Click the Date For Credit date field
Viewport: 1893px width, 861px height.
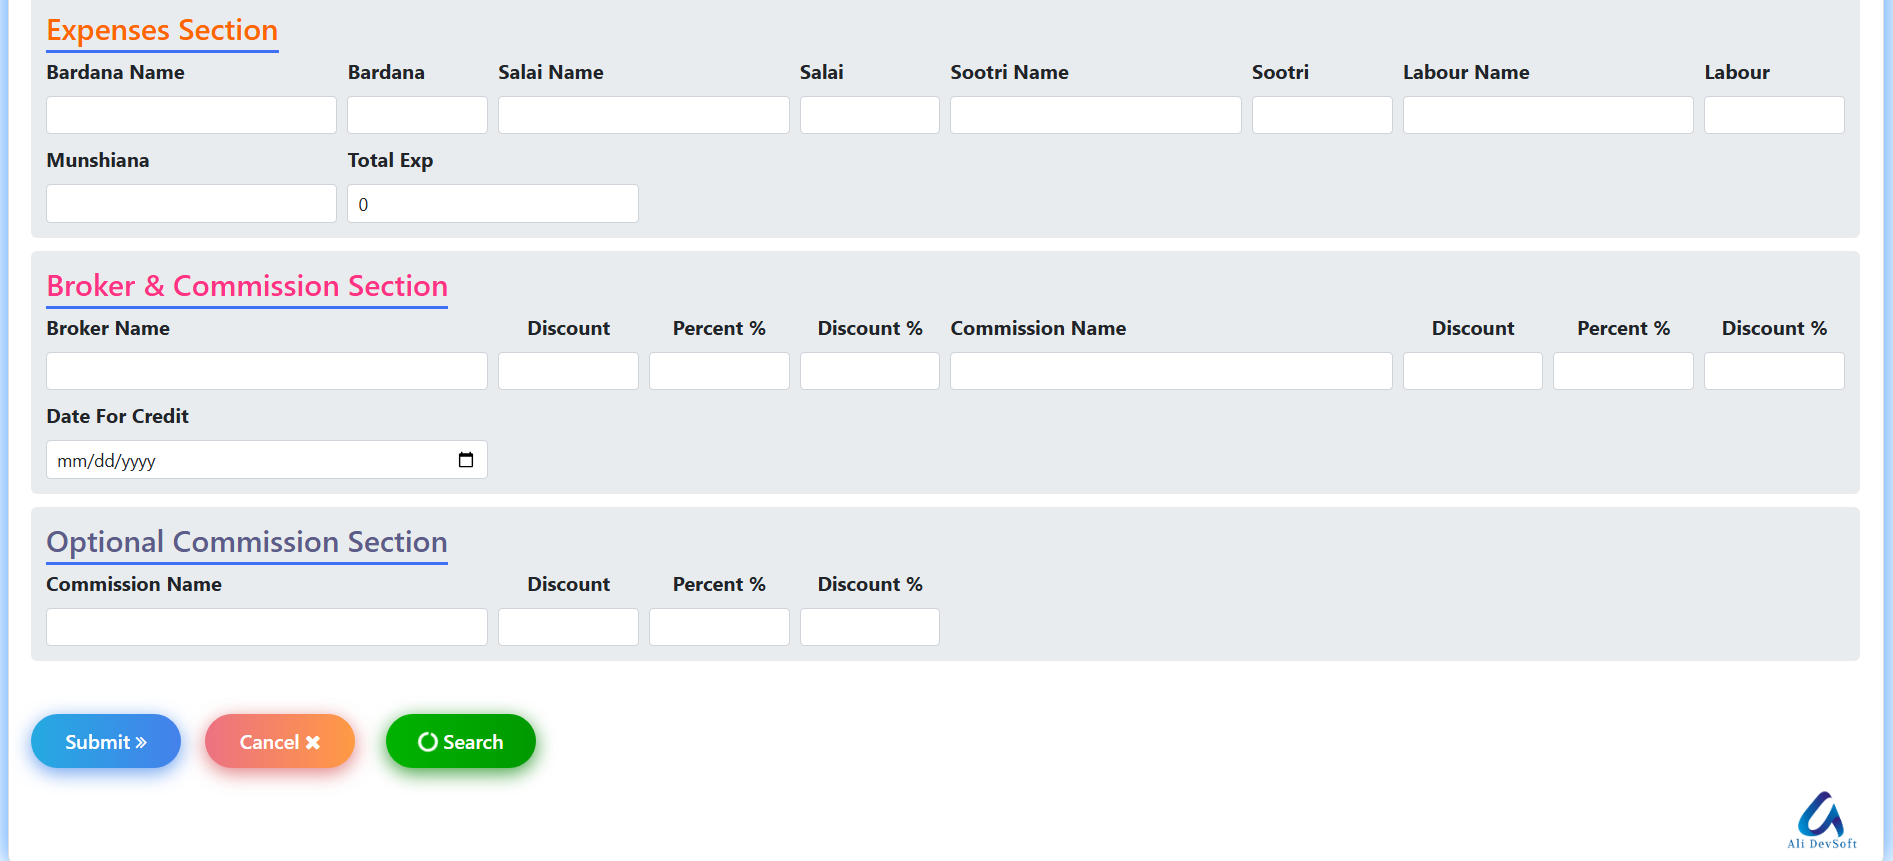coord(250,460)
